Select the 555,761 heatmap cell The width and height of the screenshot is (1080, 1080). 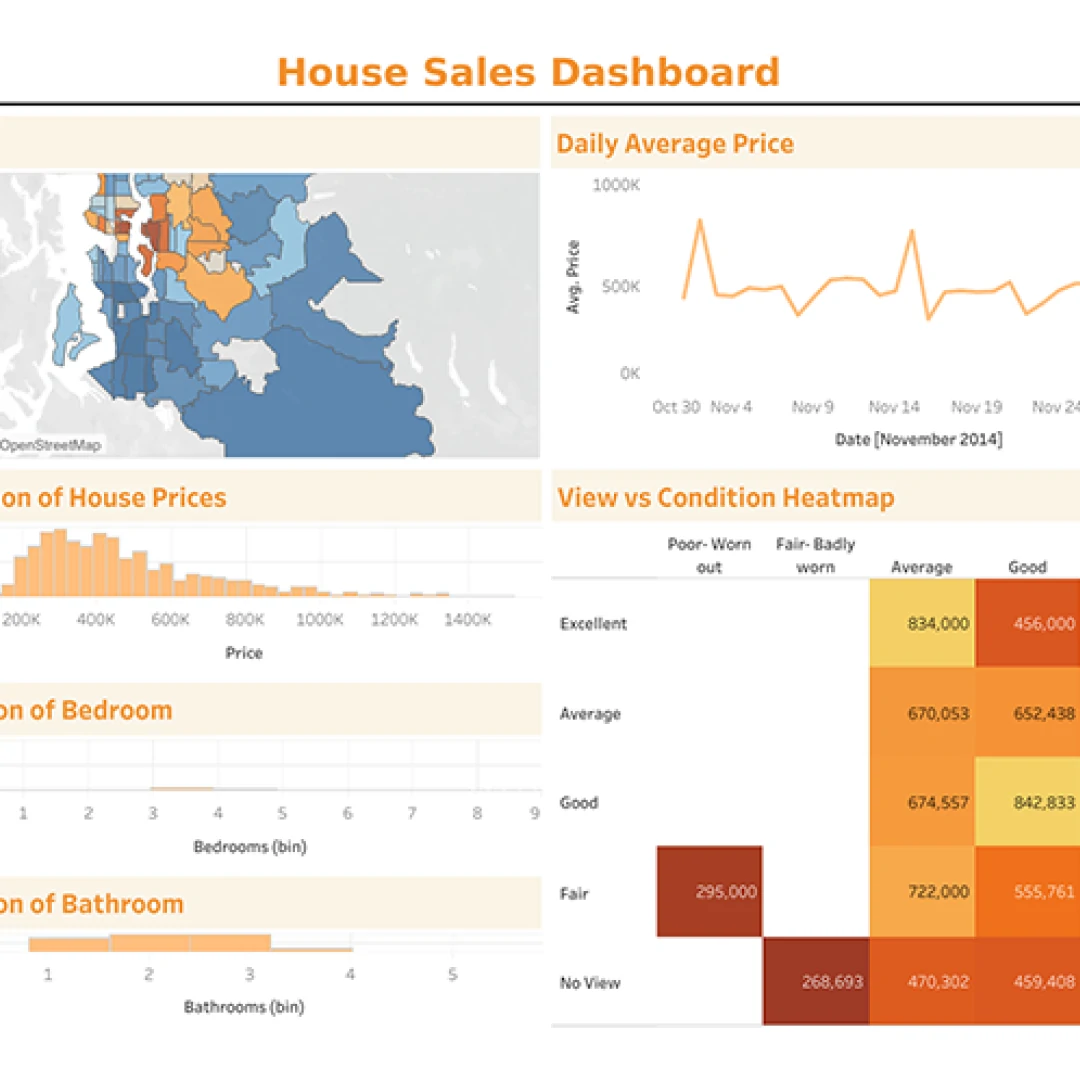coord(1028,891)
